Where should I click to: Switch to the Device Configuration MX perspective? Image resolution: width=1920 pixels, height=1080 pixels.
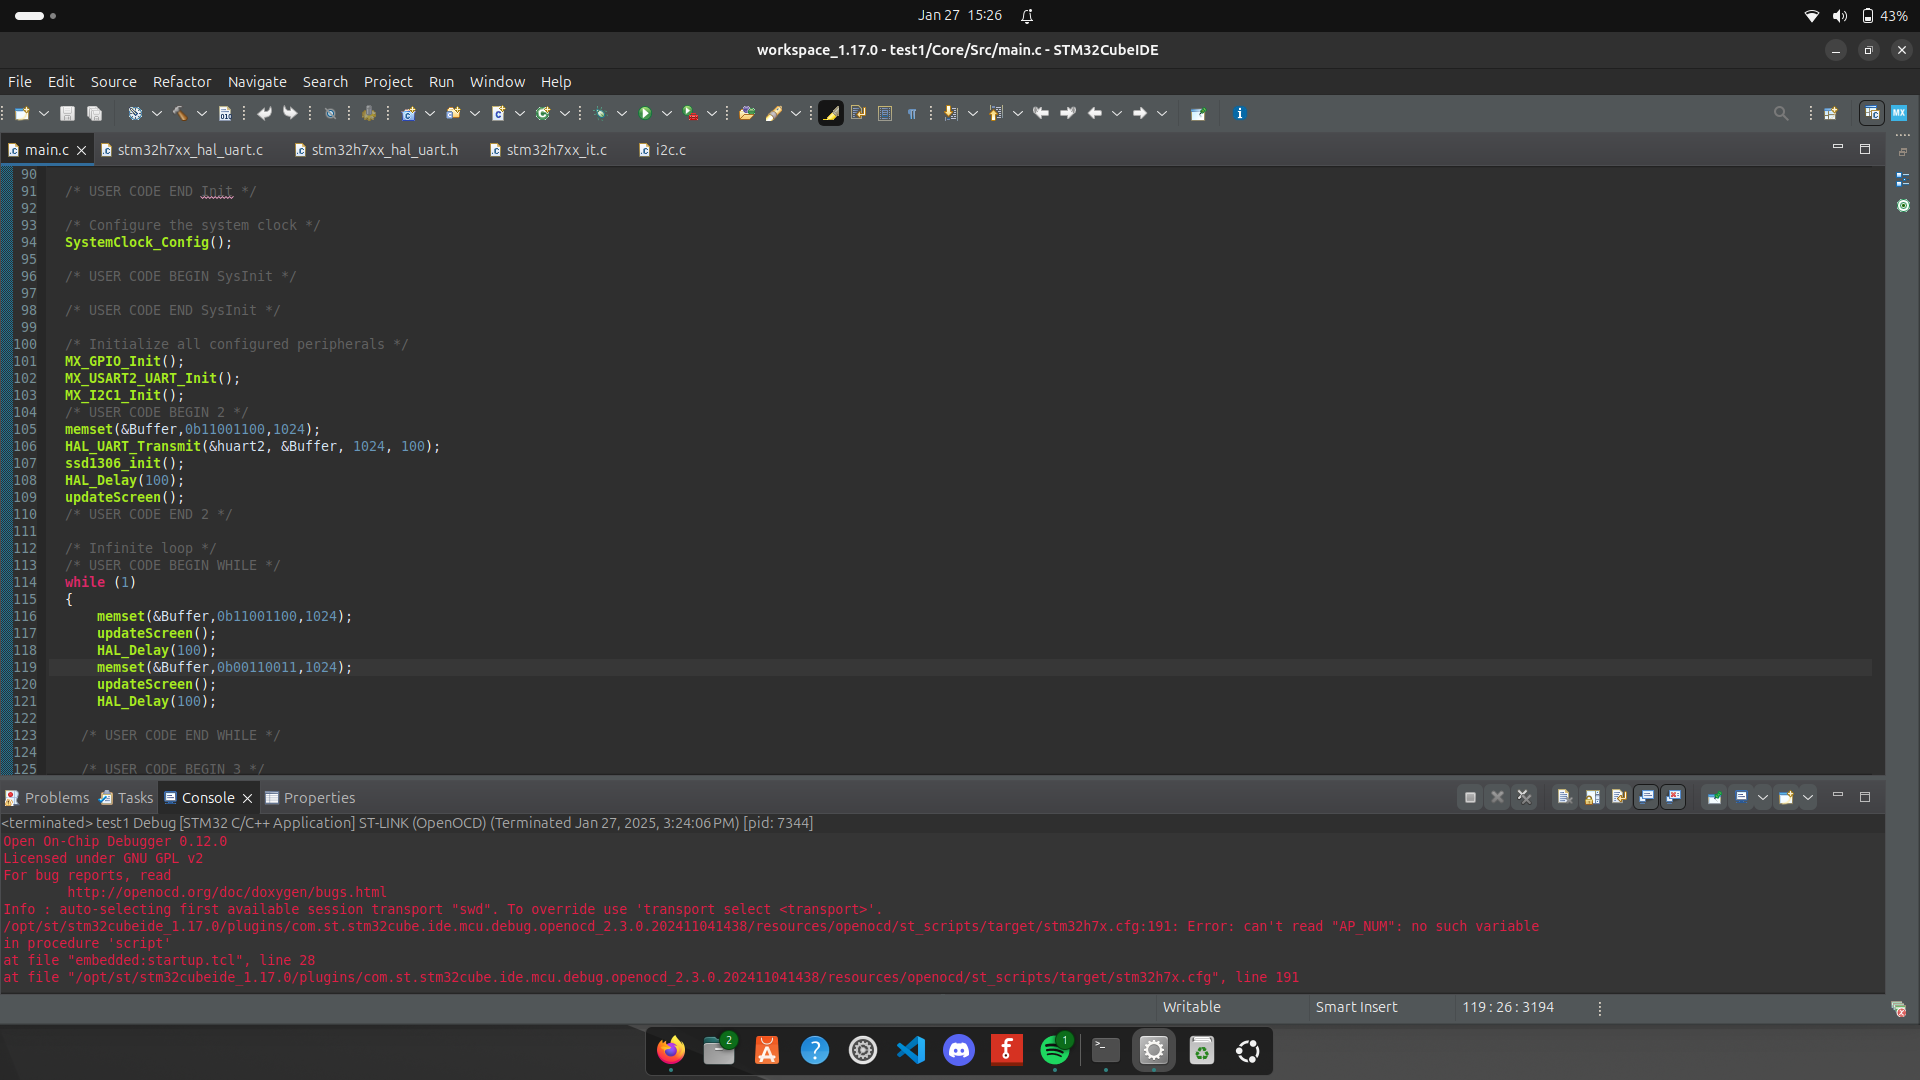point(1899,114)
